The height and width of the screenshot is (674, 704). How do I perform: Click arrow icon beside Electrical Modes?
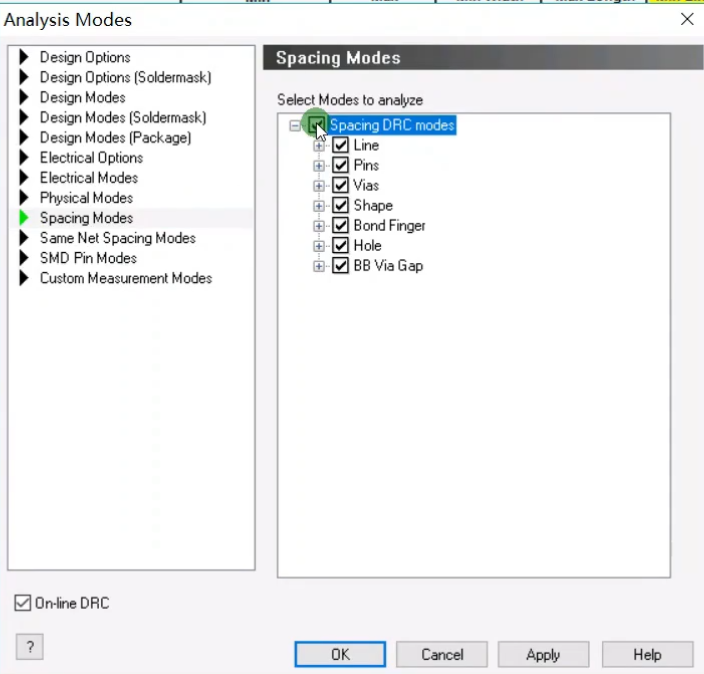[24, 178]
